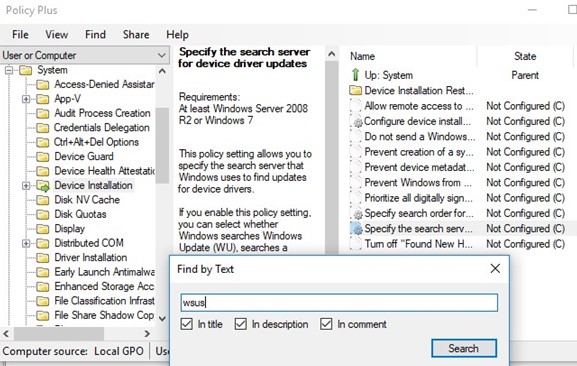Open the Share menu

136,35
